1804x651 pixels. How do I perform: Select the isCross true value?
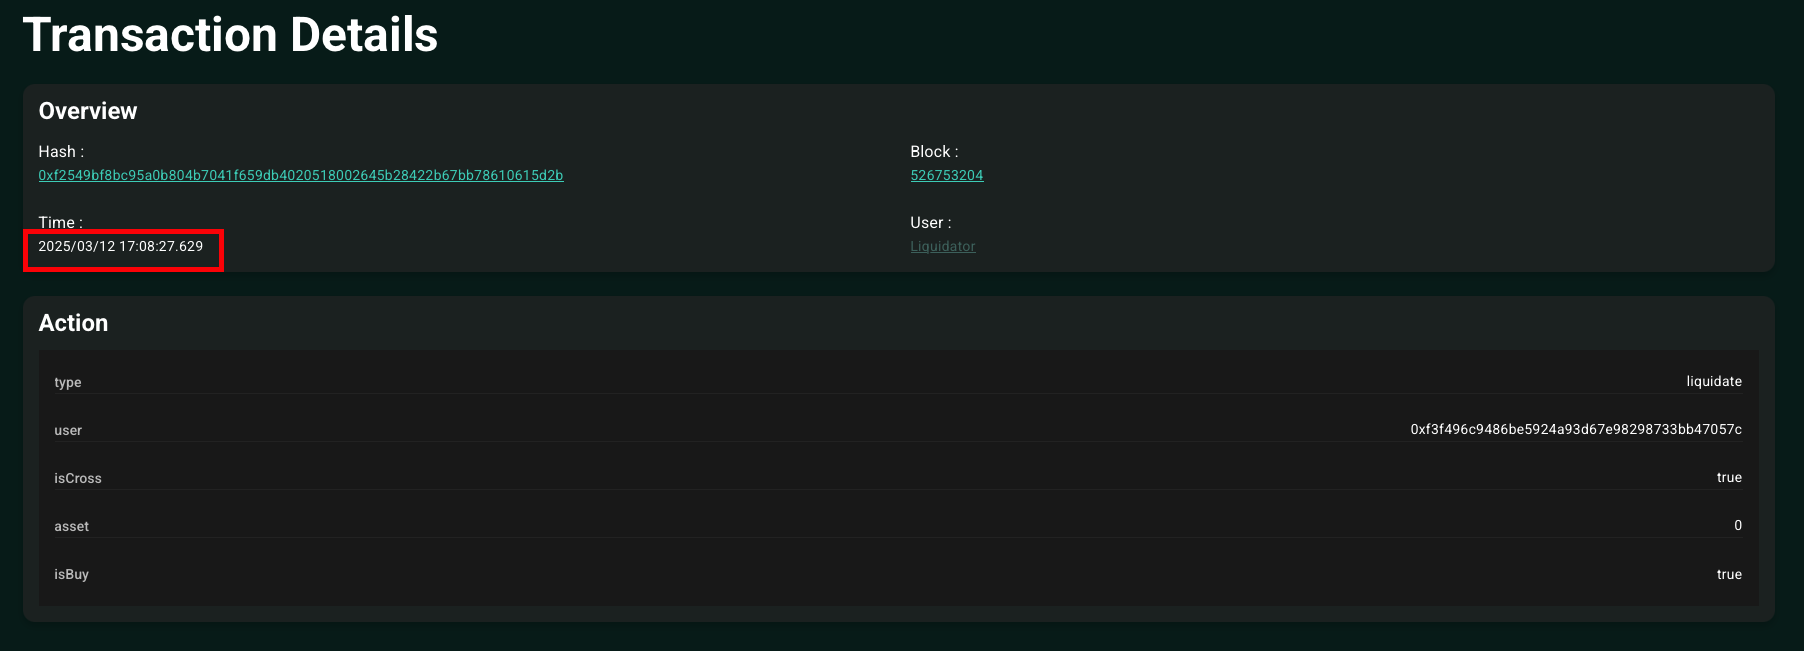tap(1729, 477)
